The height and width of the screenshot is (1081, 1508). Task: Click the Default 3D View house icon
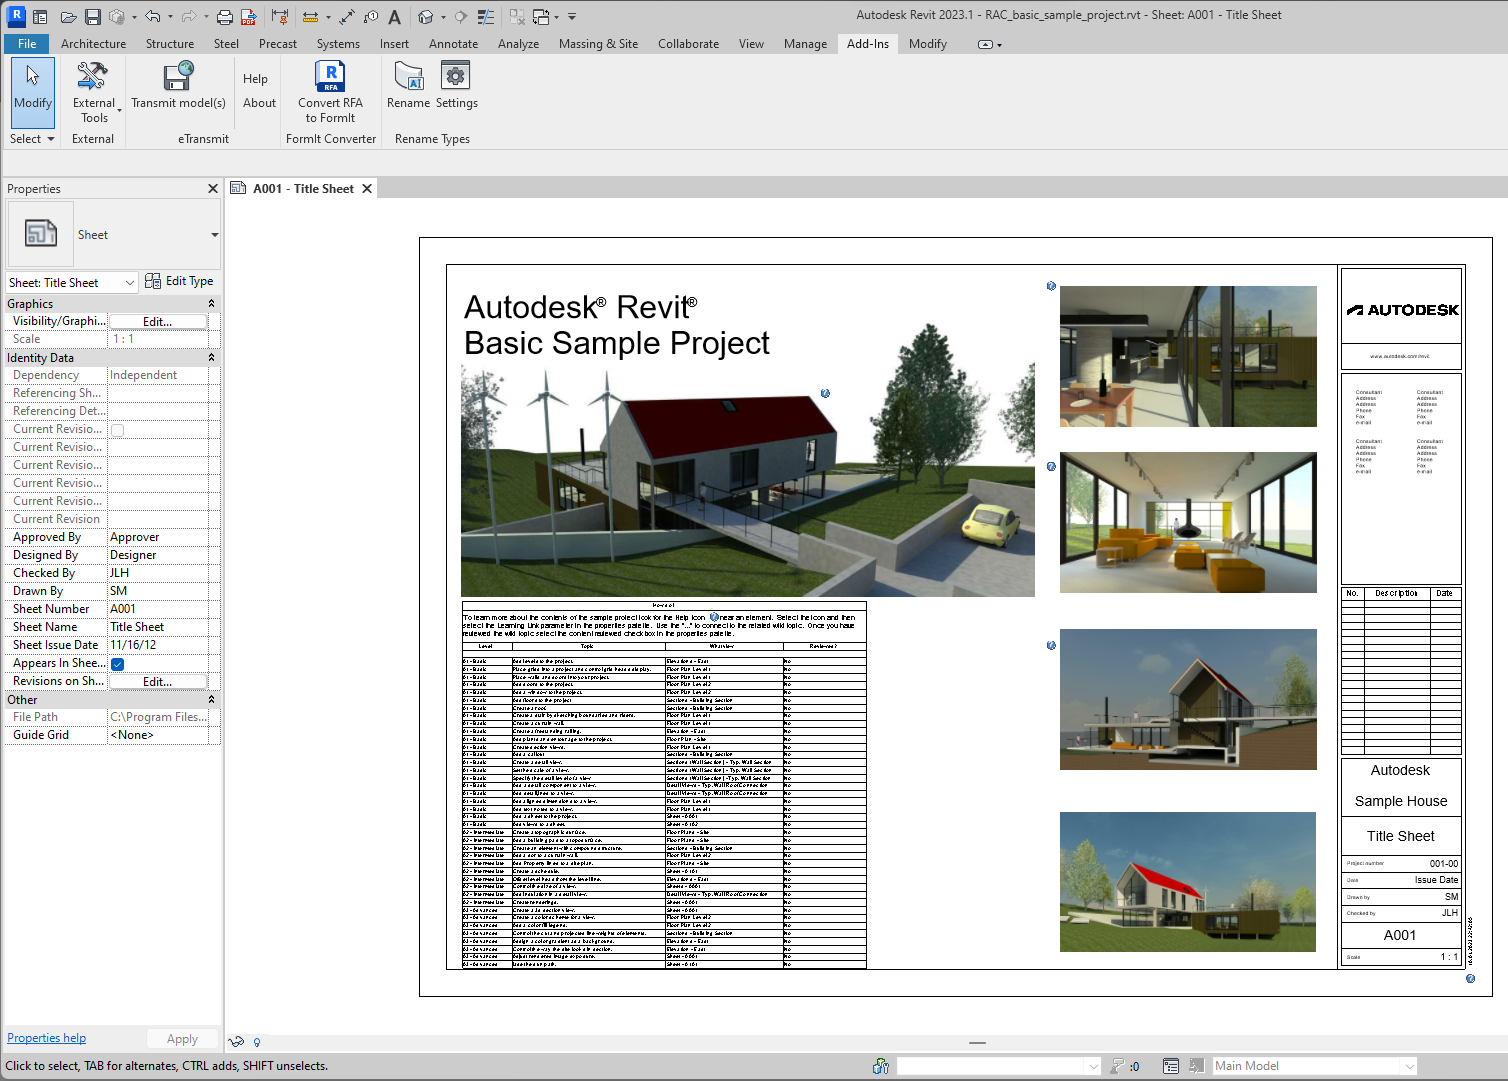pyautogui.click(x=426, y=17)
